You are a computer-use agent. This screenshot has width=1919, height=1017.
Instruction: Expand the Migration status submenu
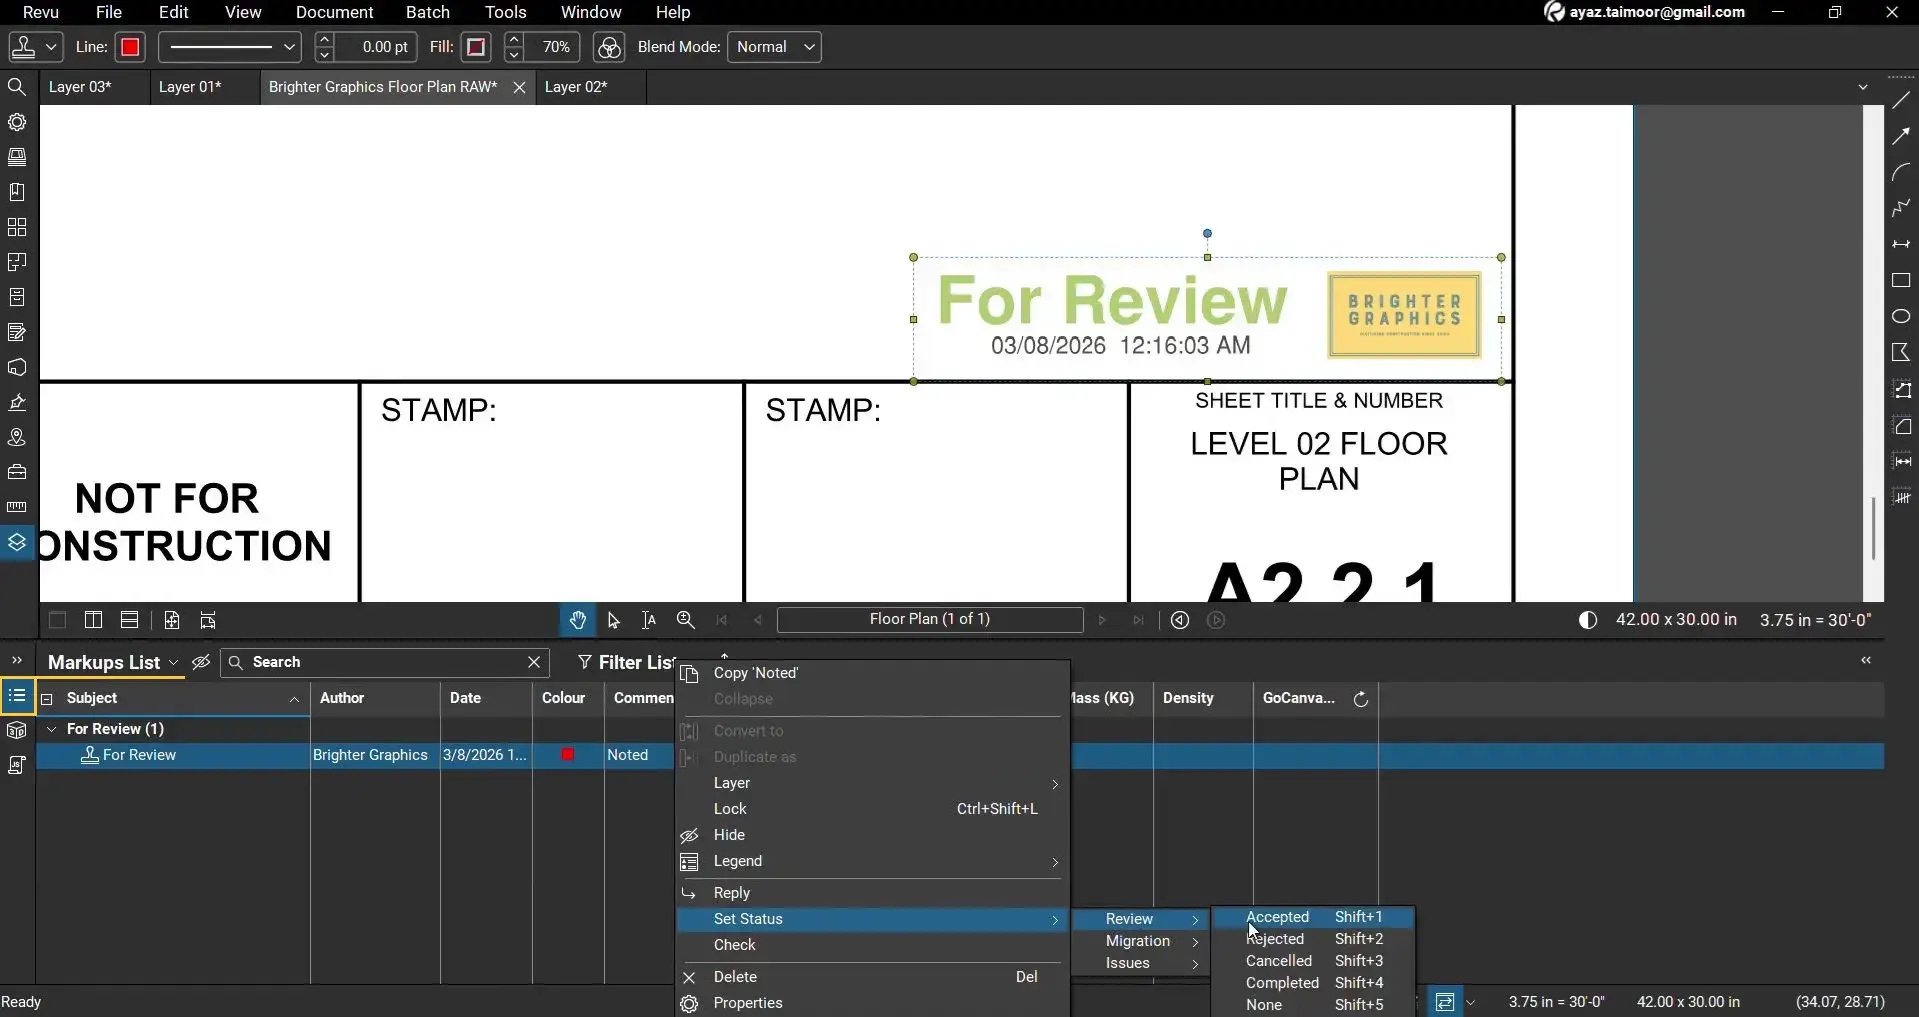1141,941
